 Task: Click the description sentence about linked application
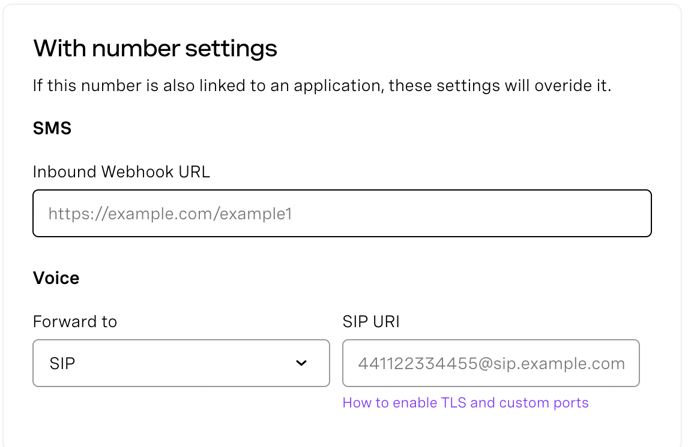click(322, 86)
